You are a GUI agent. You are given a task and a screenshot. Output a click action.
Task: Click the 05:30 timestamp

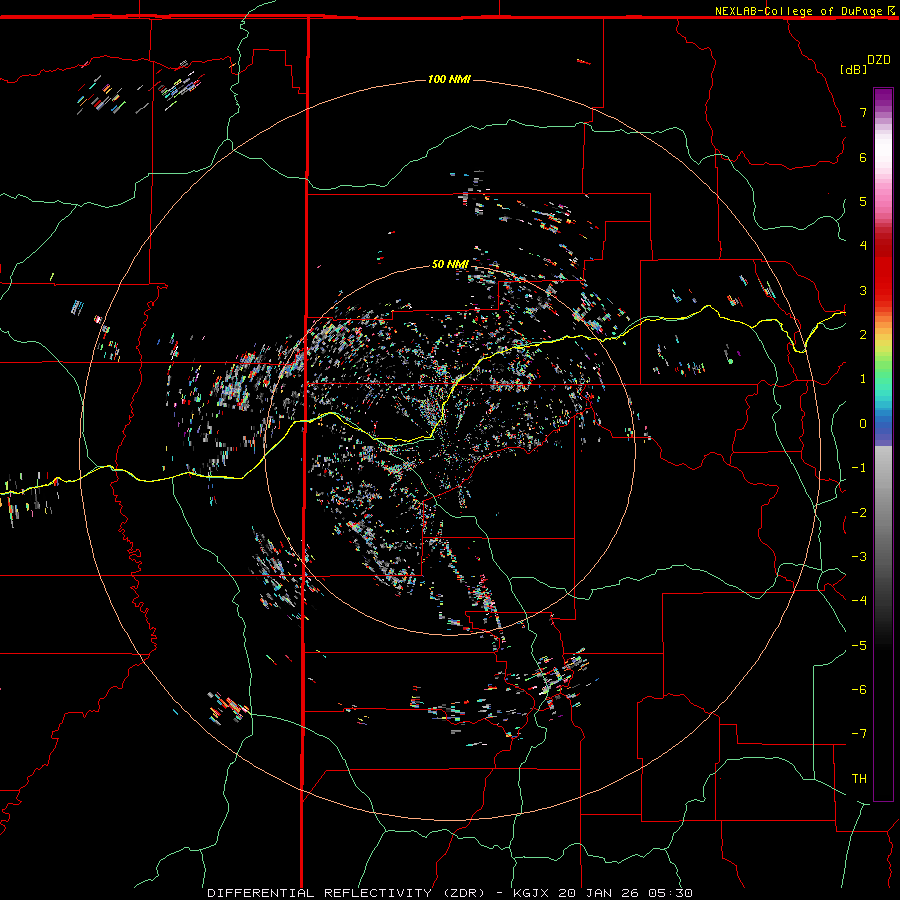pyautogui.click(x=670, y=893)
